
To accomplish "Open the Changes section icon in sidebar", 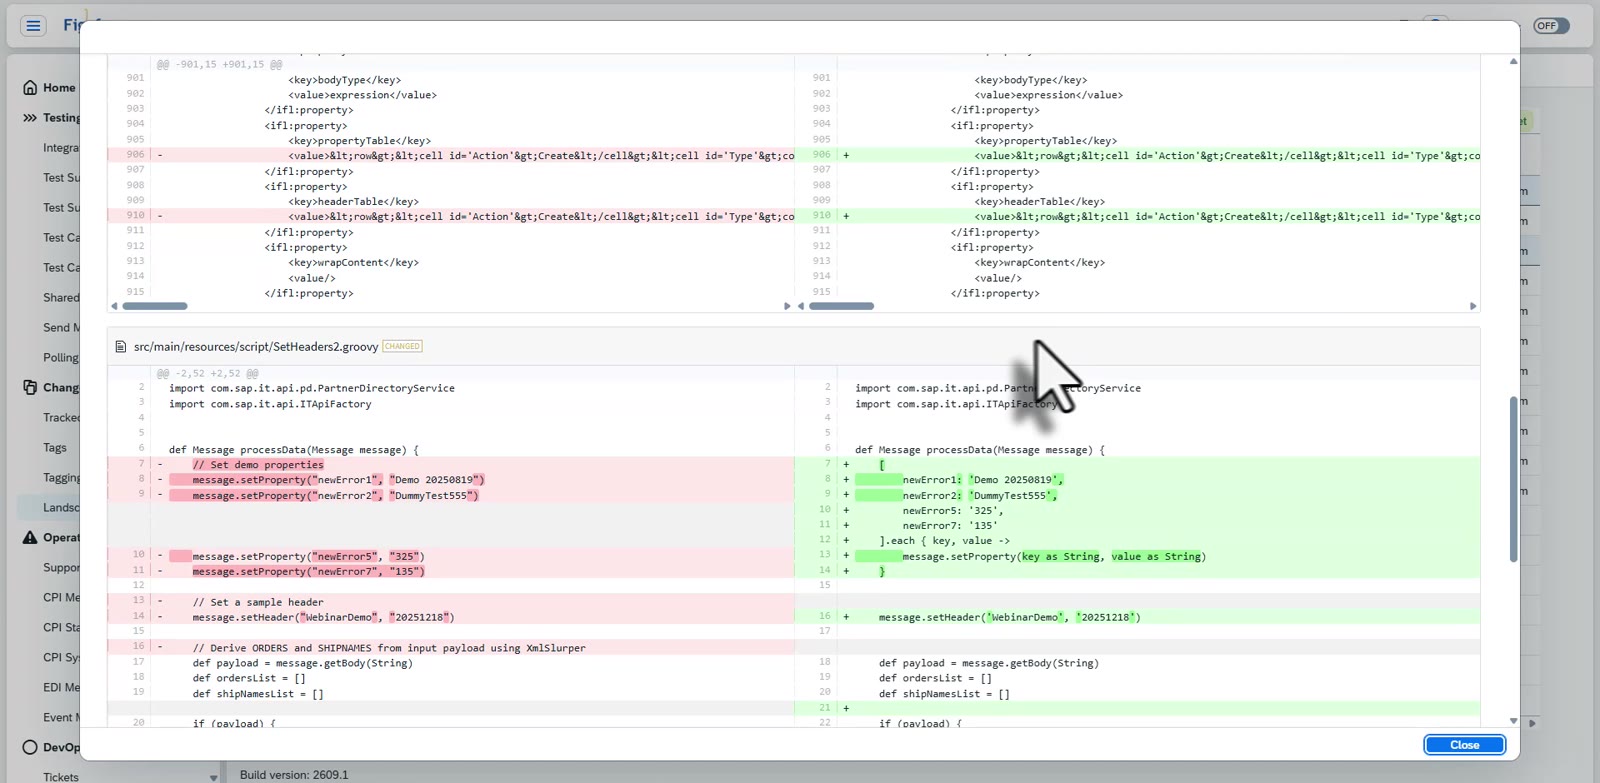I will pos(30,388).
